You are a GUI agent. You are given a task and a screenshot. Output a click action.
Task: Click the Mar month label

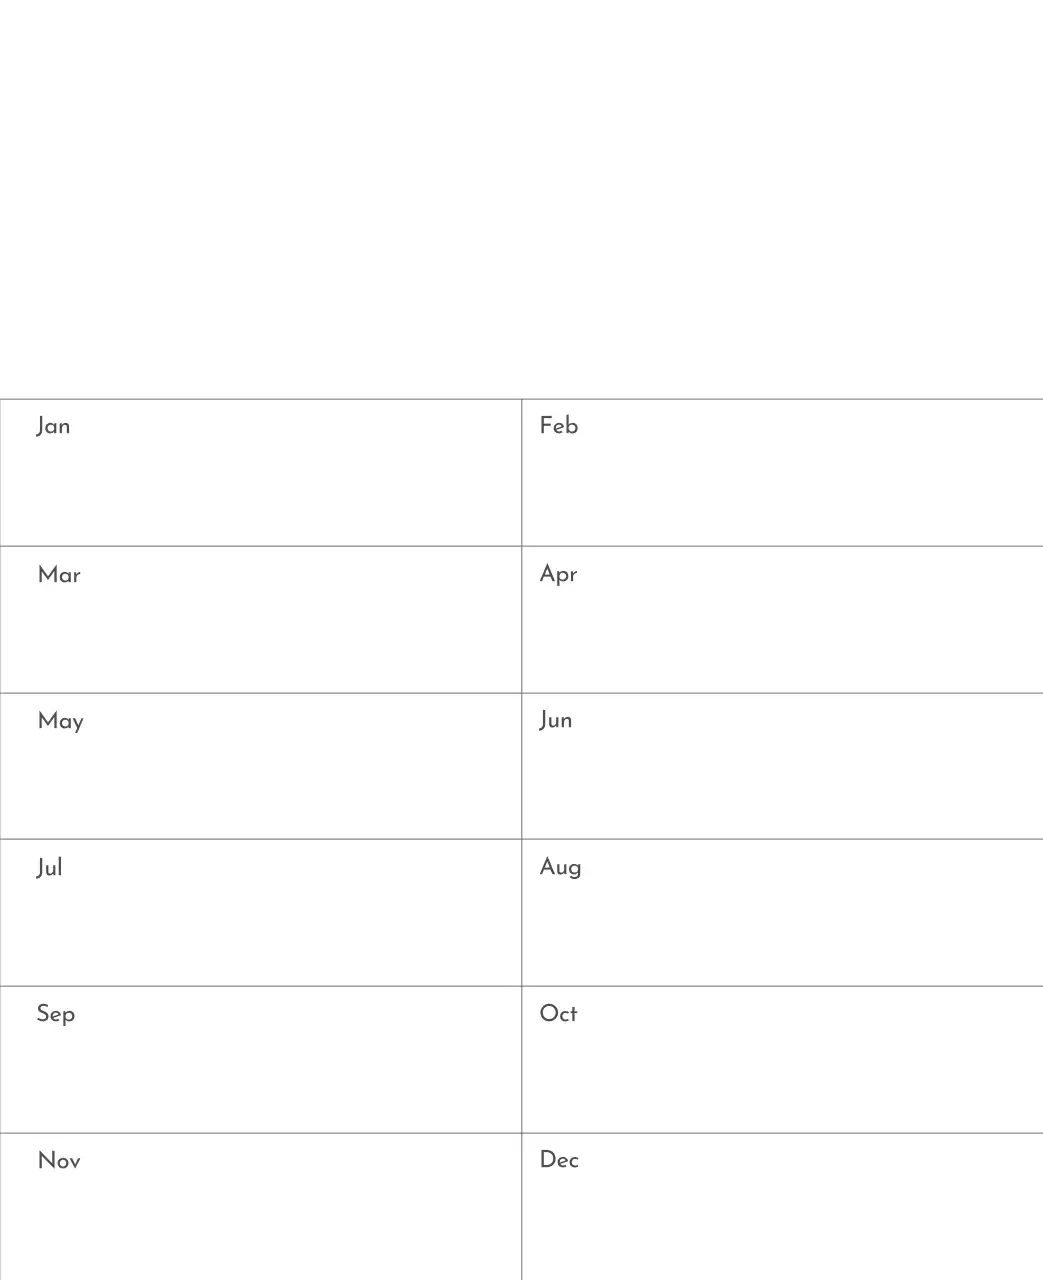pos(59,574)
